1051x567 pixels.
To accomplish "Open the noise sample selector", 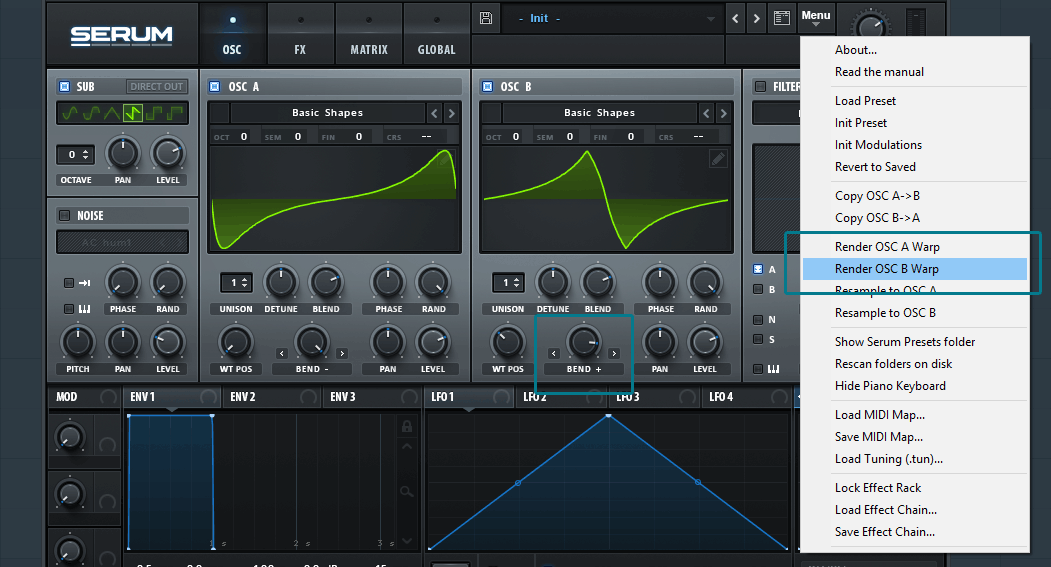I will coord(123,242).
